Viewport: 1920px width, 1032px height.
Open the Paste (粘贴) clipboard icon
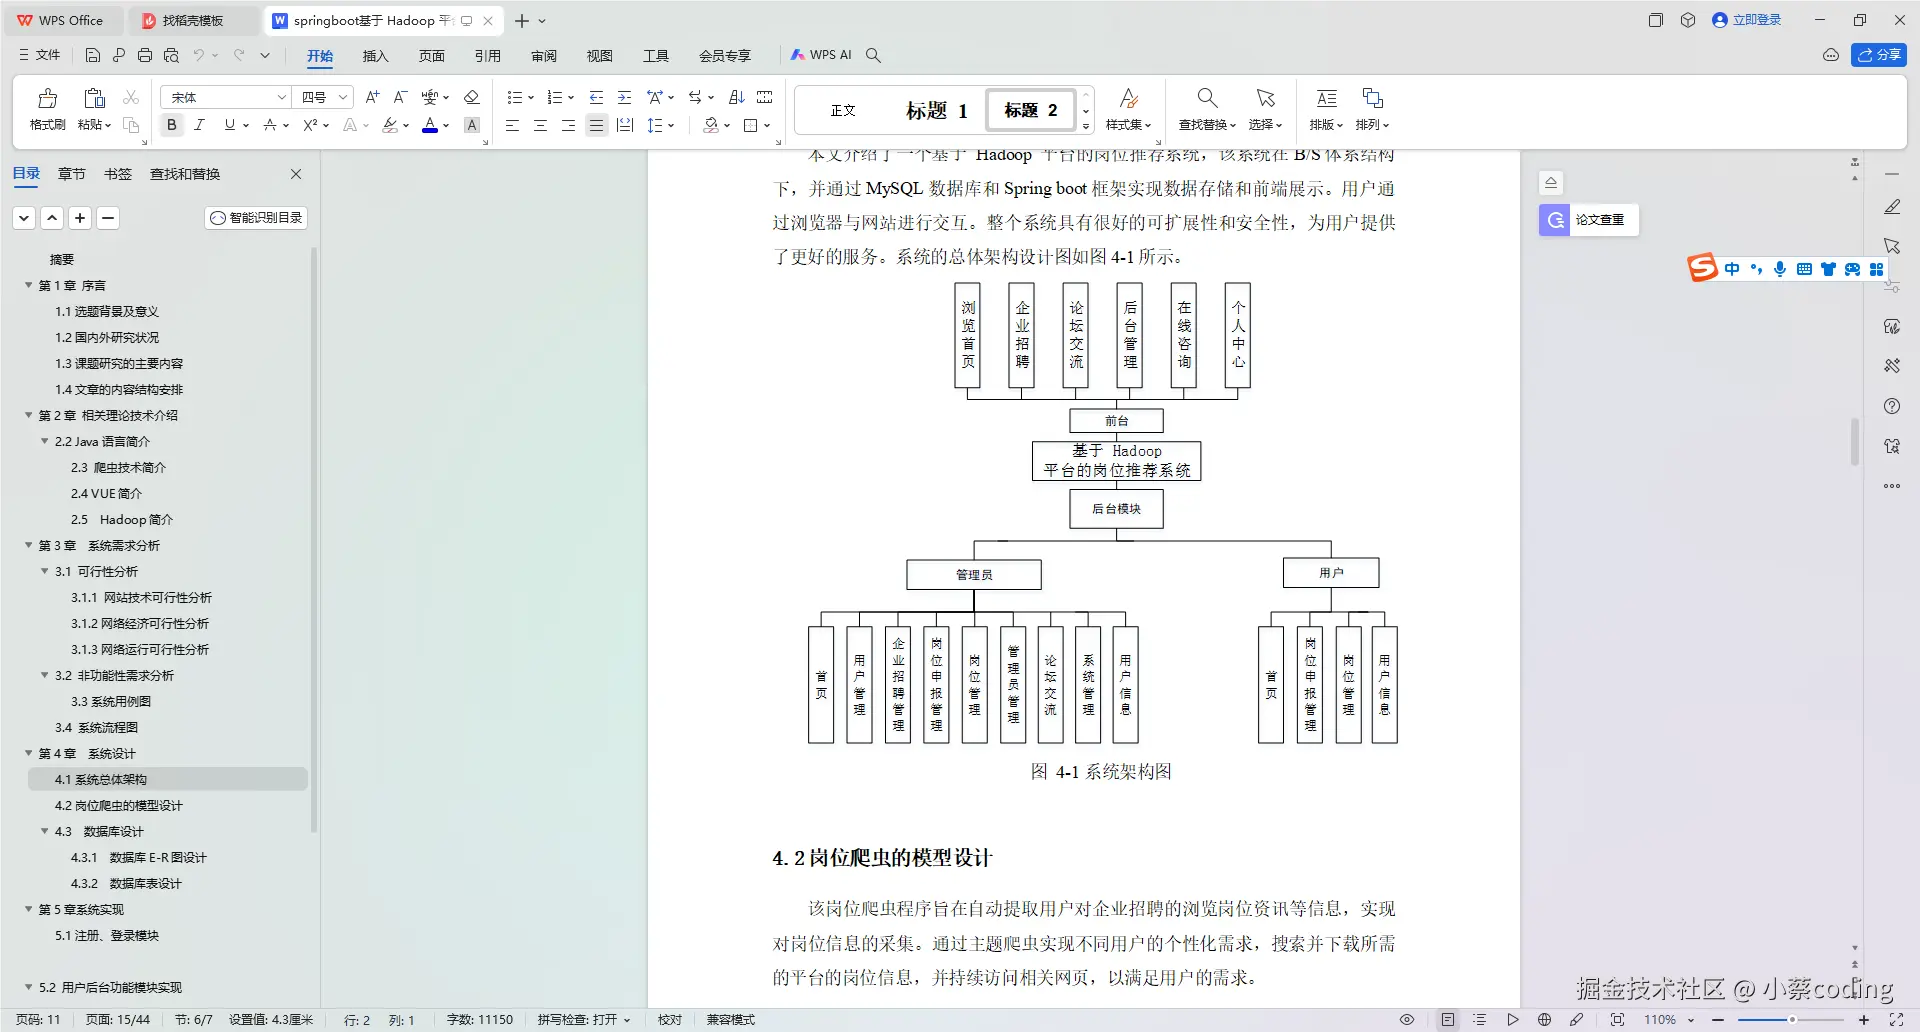(95, 98)
